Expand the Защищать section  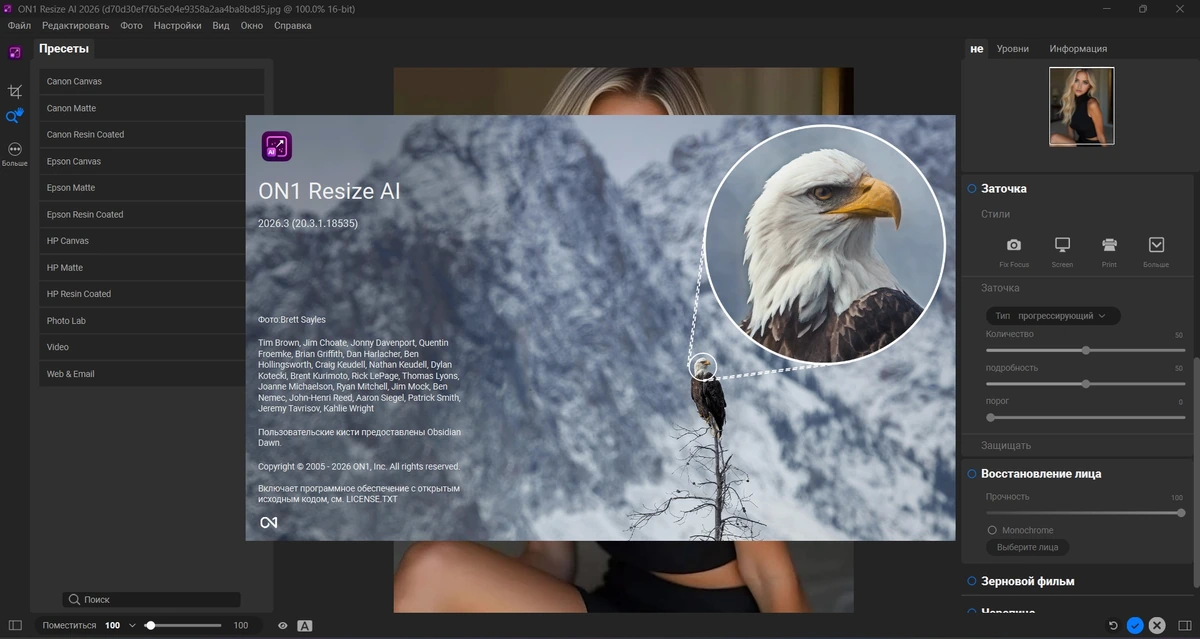click(x=1006, y=445)
